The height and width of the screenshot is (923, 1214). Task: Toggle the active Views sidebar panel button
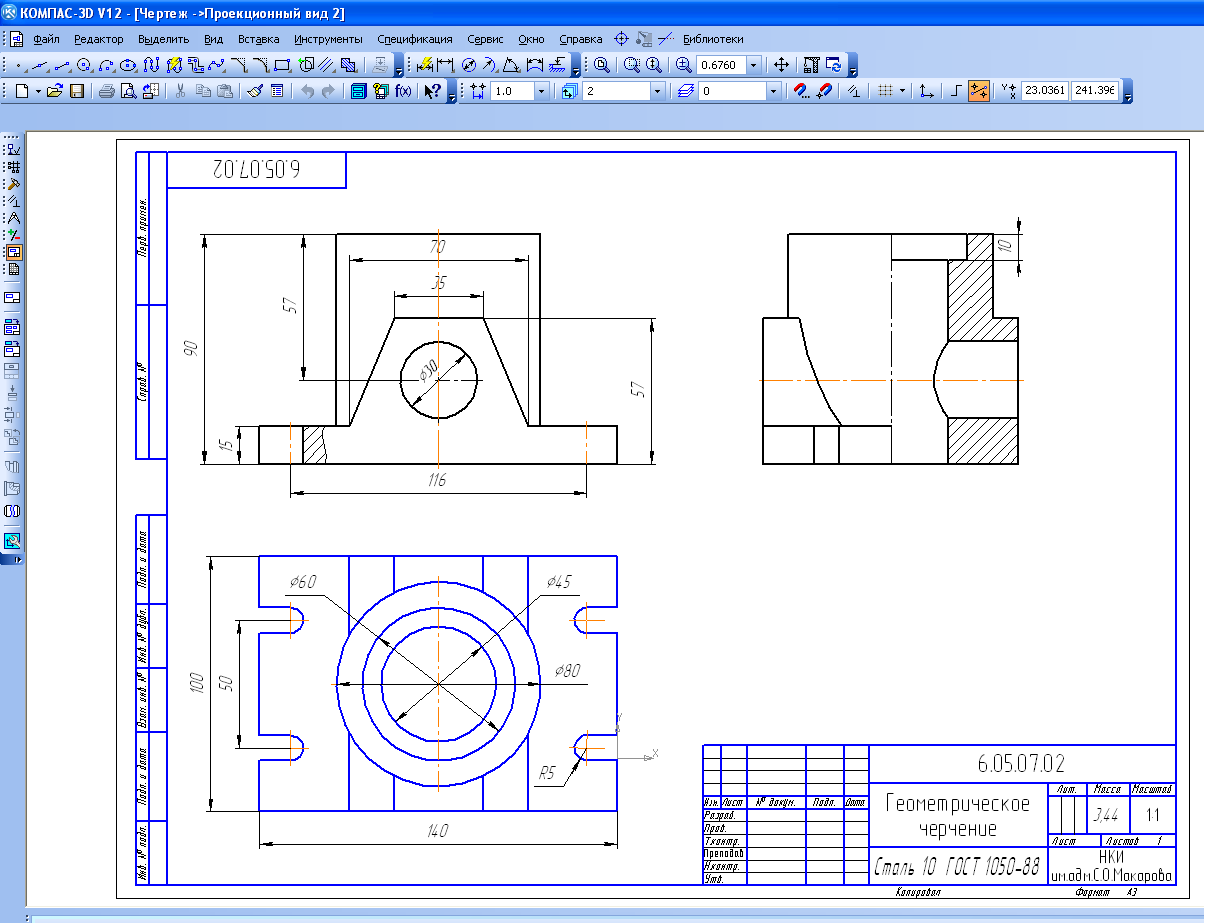tap(15, 252)
